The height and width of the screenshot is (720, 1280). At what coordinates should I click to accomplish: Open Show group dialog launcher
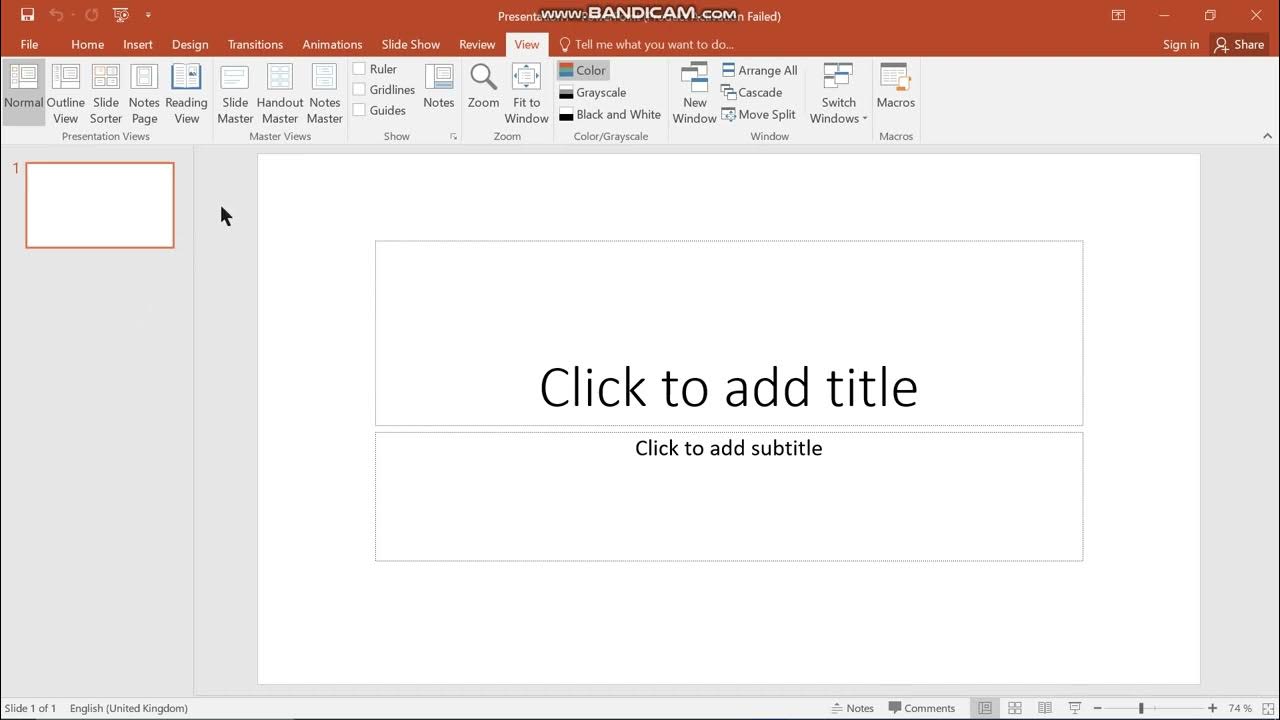coord(453,136)
